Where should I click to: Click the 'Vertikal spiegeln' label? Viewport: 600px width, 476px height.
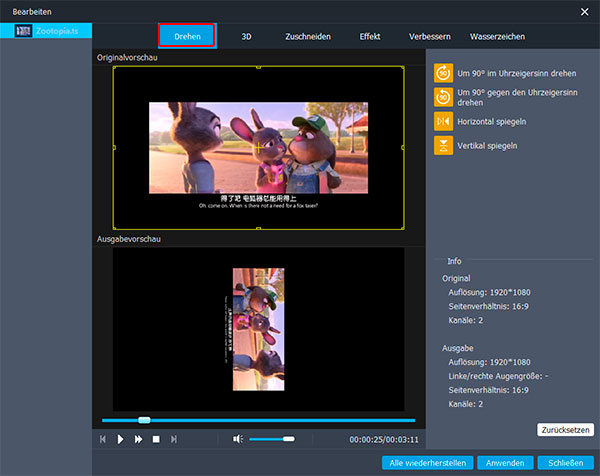click(x=487, y=146)
